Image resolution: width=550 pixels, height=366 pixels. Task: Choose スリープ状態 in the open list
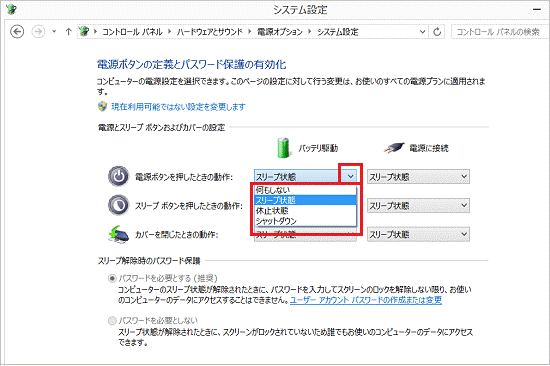tap(305, 200)
